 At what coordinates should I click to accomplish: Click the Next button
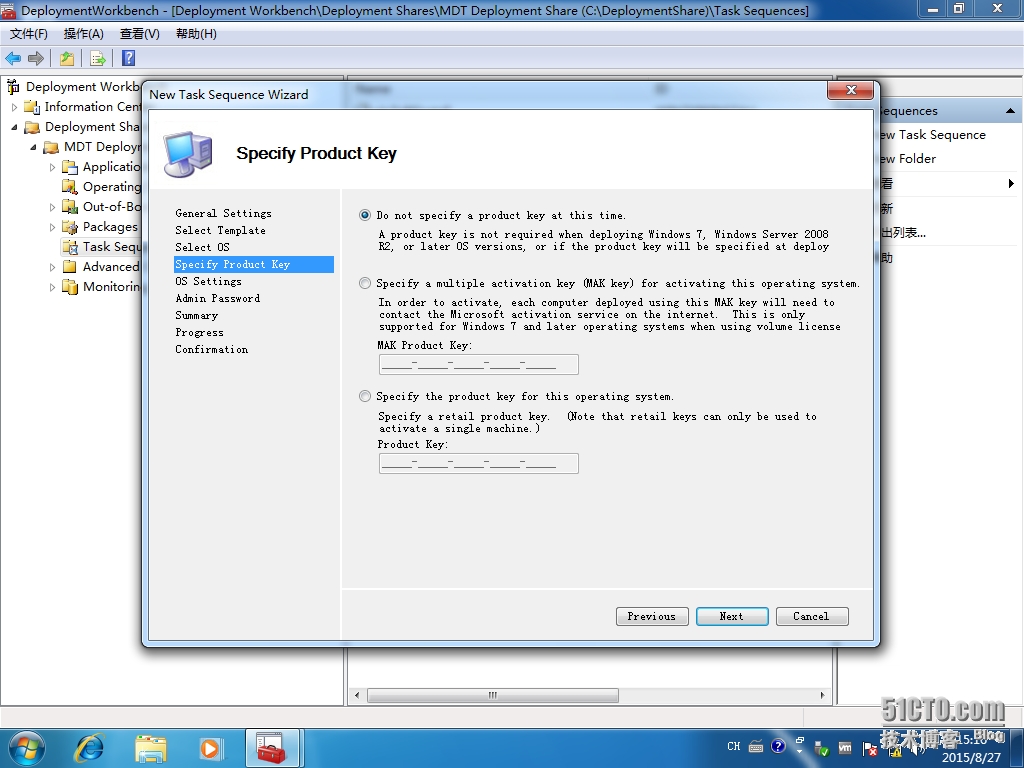point(731,616)
